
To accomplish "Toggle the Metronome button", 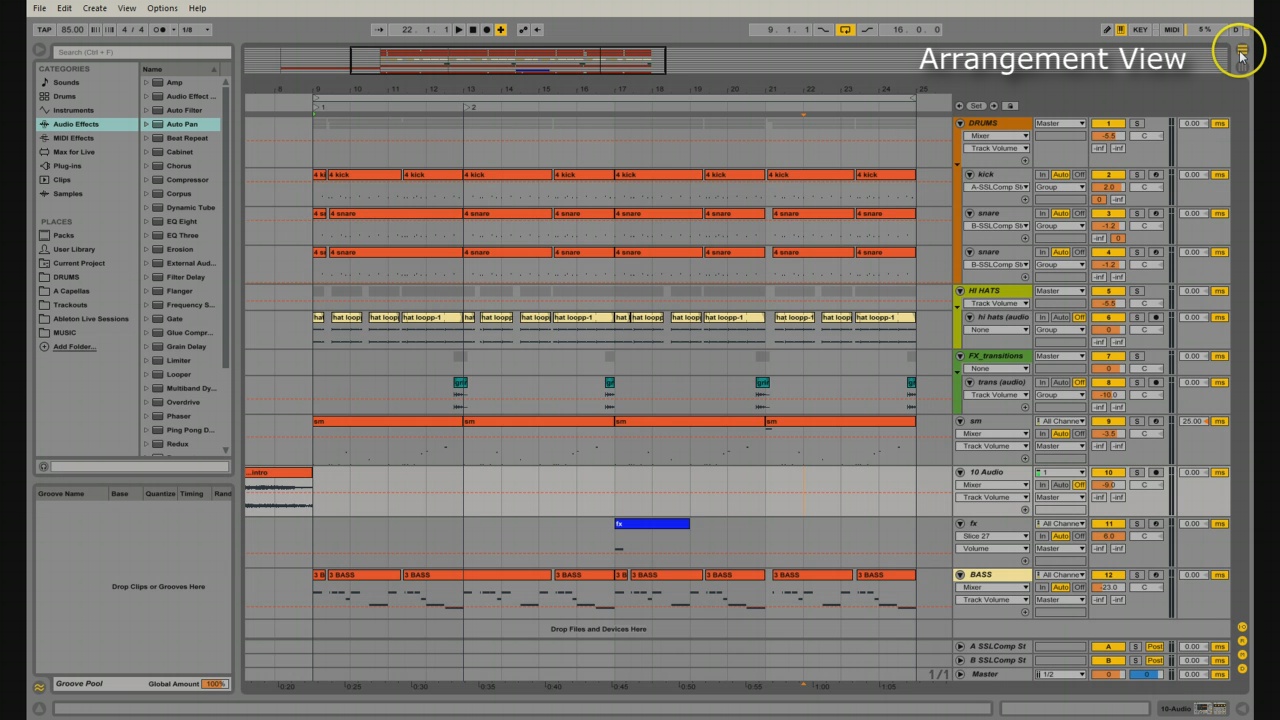I will click(160, 30).
